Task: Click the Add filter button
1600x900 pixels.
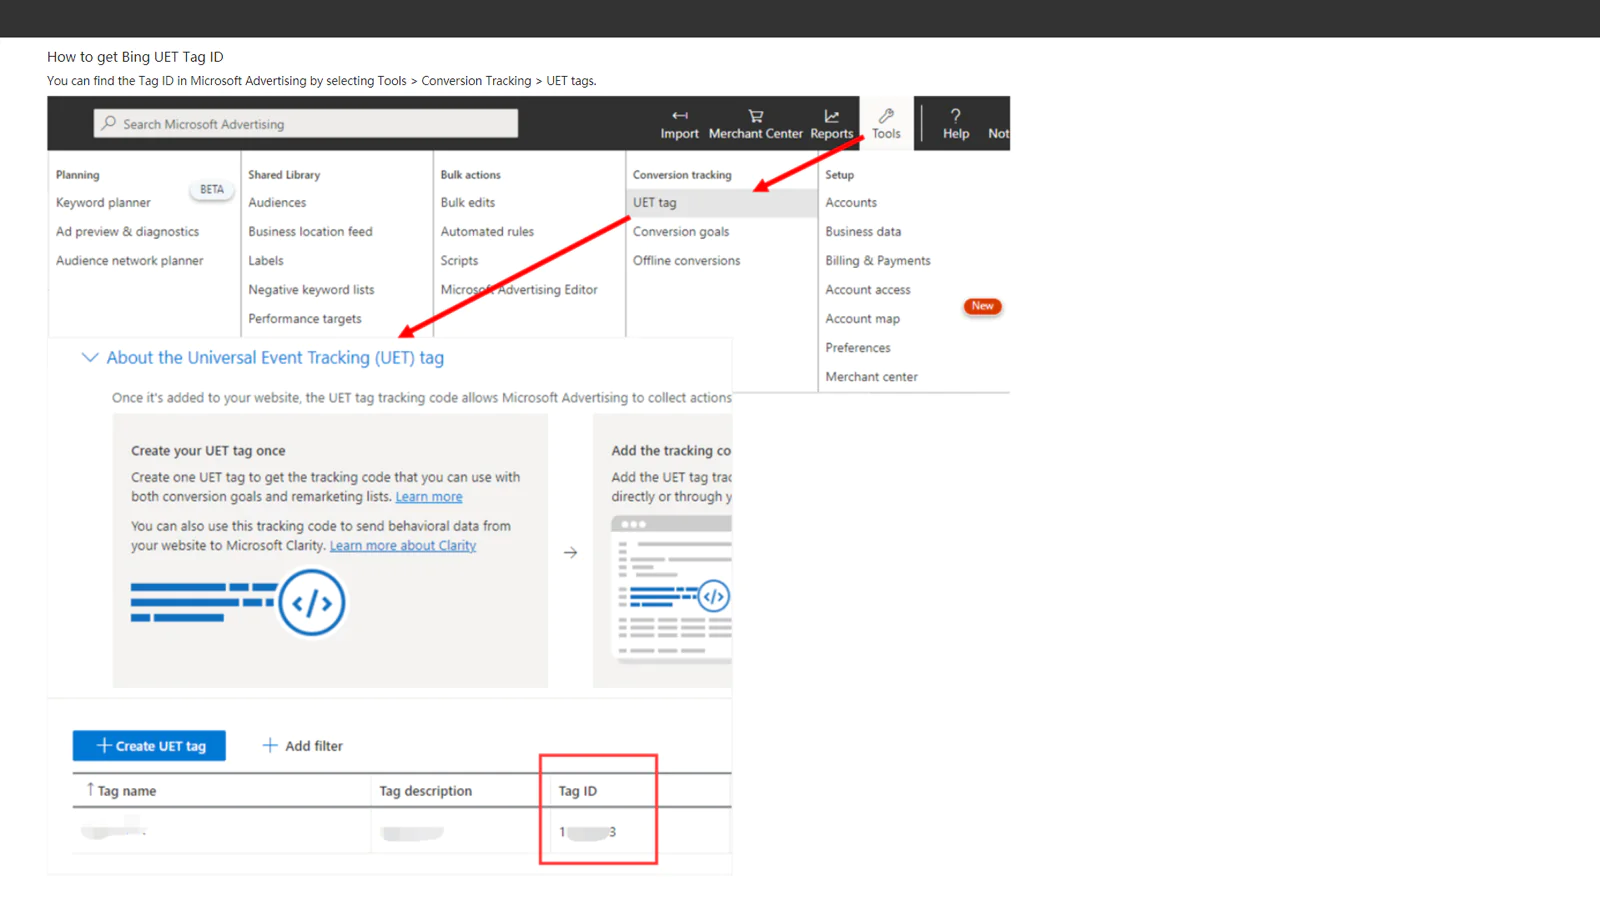Action: click(302, 745)
